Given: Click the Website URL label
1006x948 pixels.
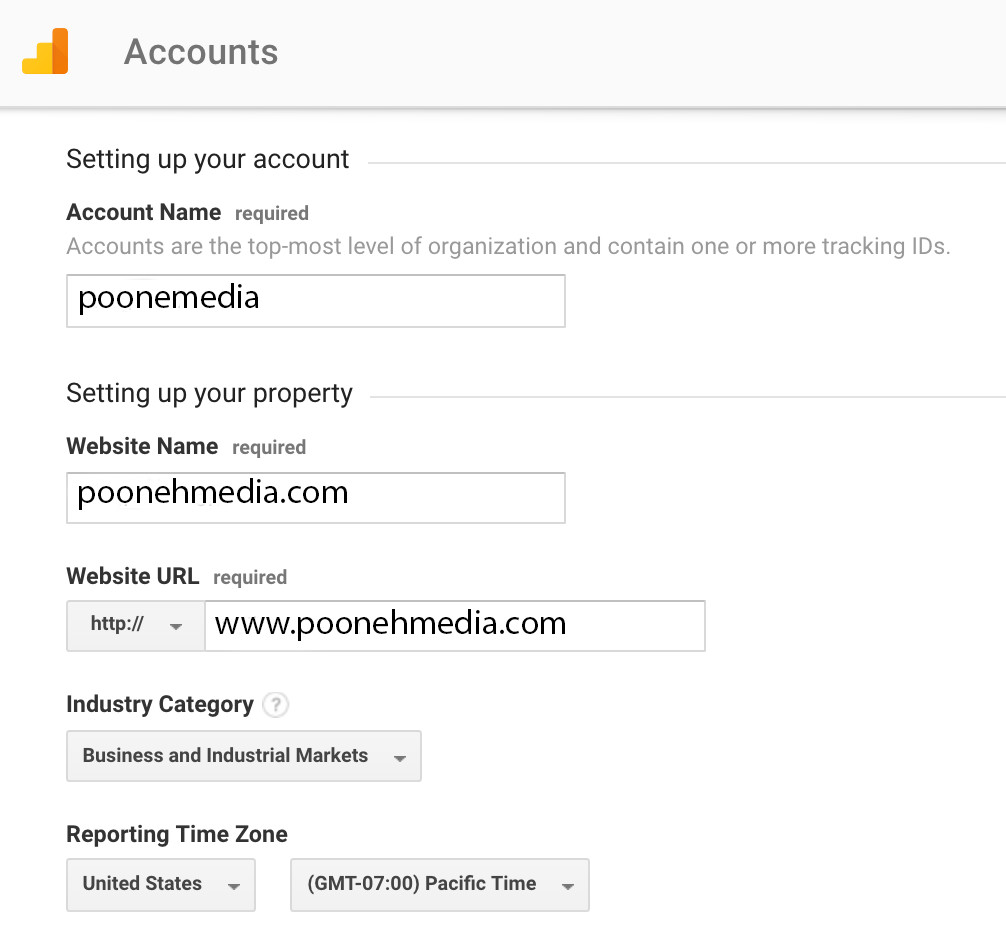Looking at the screenshot, I should pyautogui.click(x=133, y=576).
